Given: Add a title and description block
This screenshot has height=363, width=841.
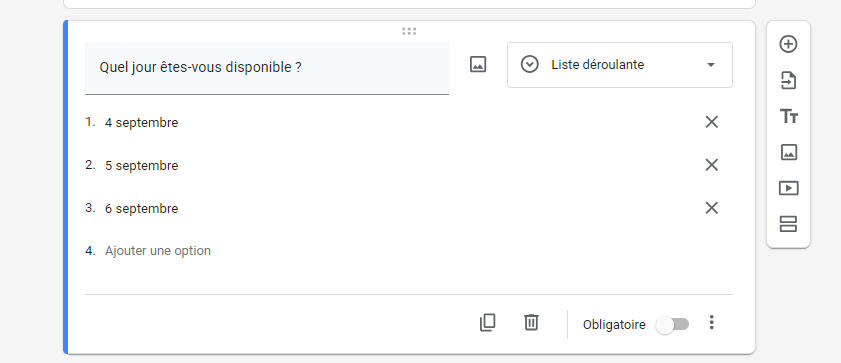Looking at the screenshot, I should click(788, 116).
